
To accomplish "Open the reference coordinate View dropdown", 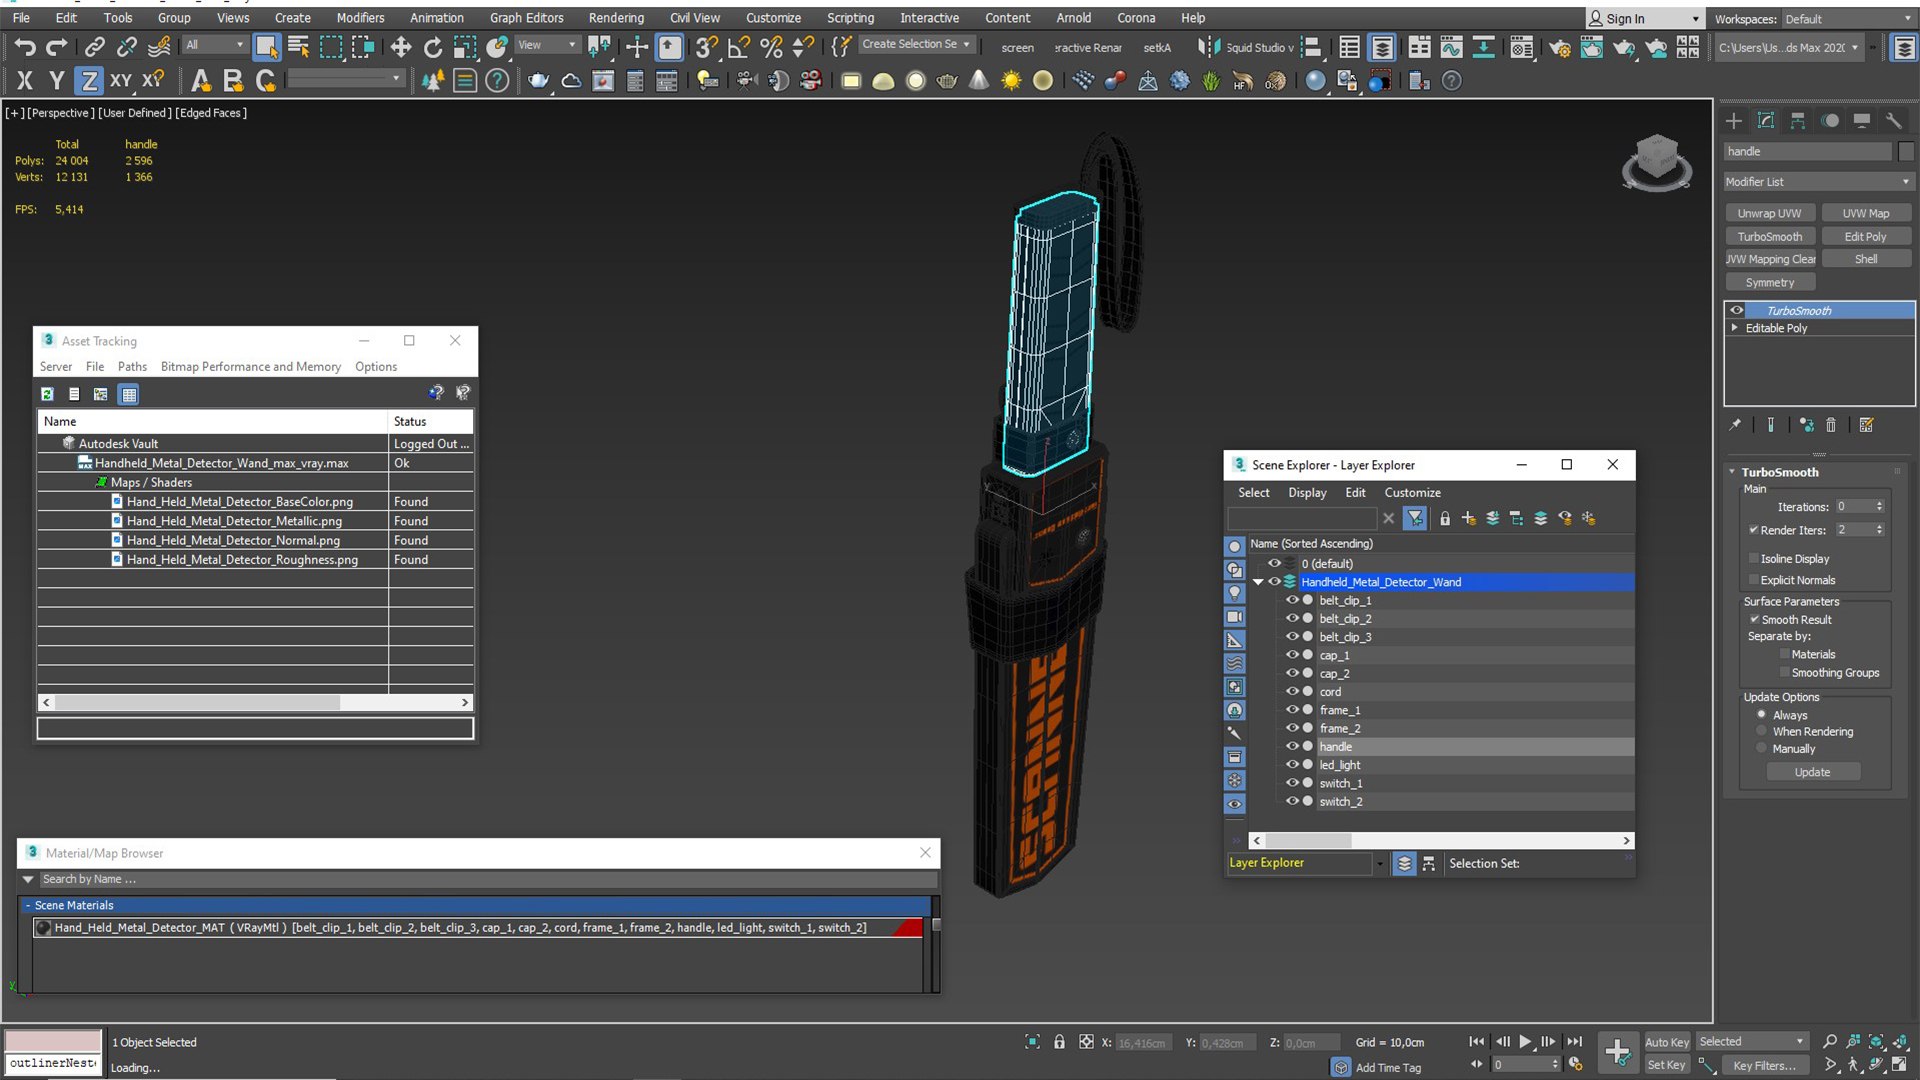I will [x=546, y=45].
